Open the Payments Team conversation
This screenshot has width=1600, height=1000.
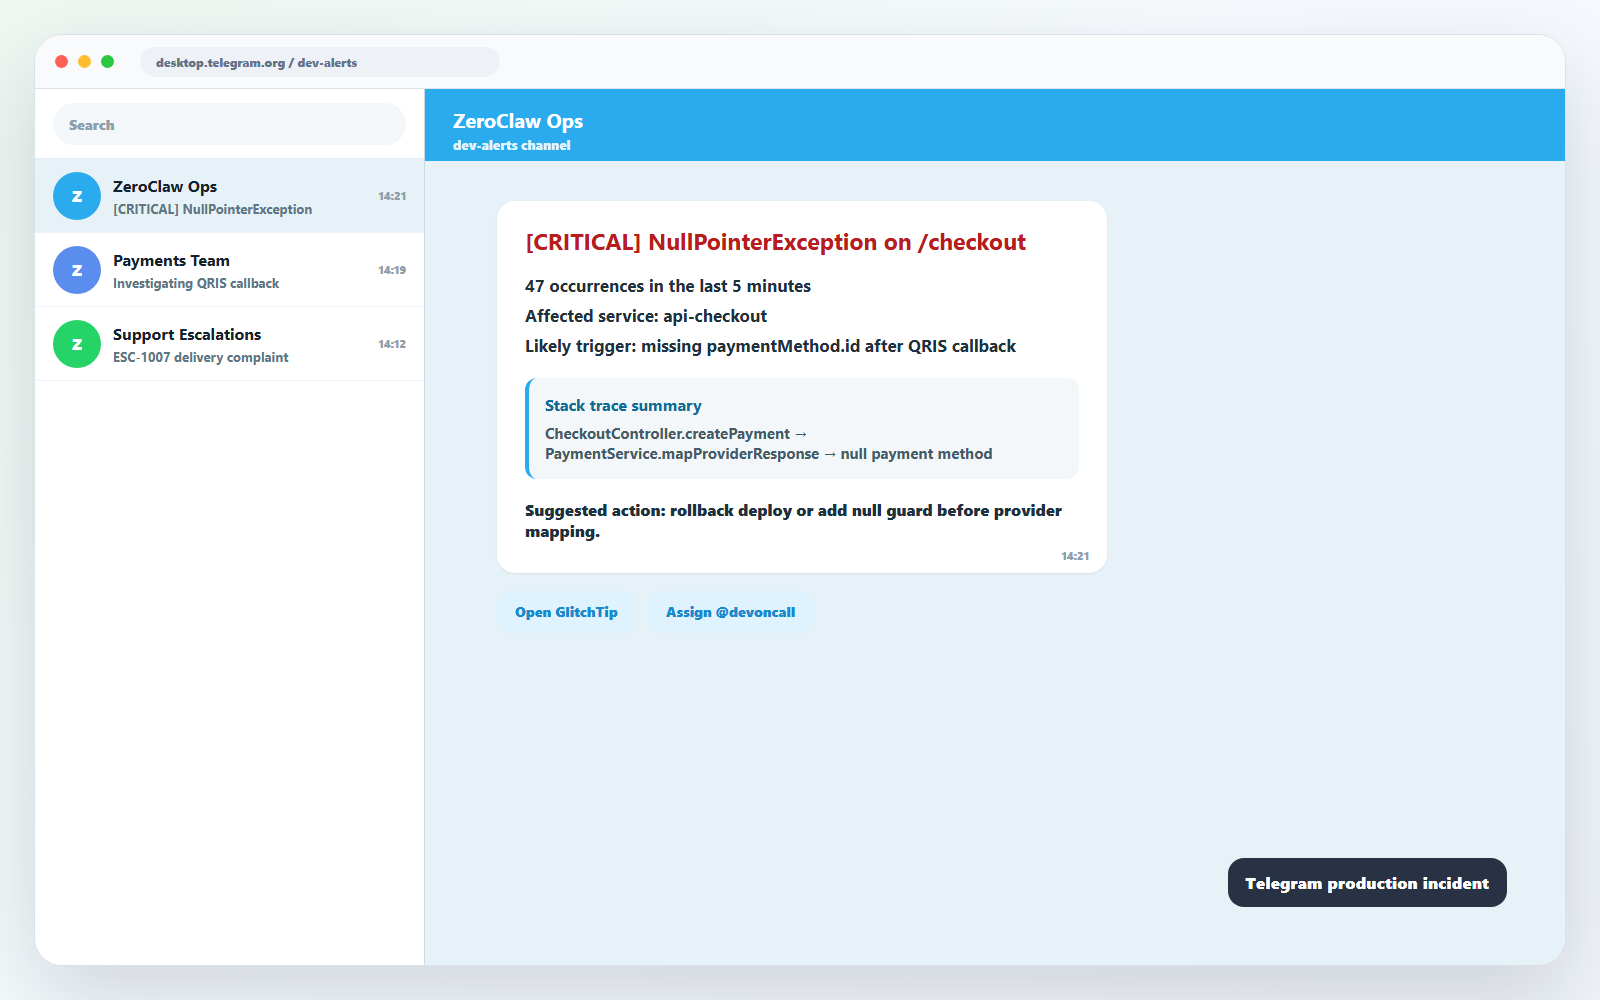(229, 270)
